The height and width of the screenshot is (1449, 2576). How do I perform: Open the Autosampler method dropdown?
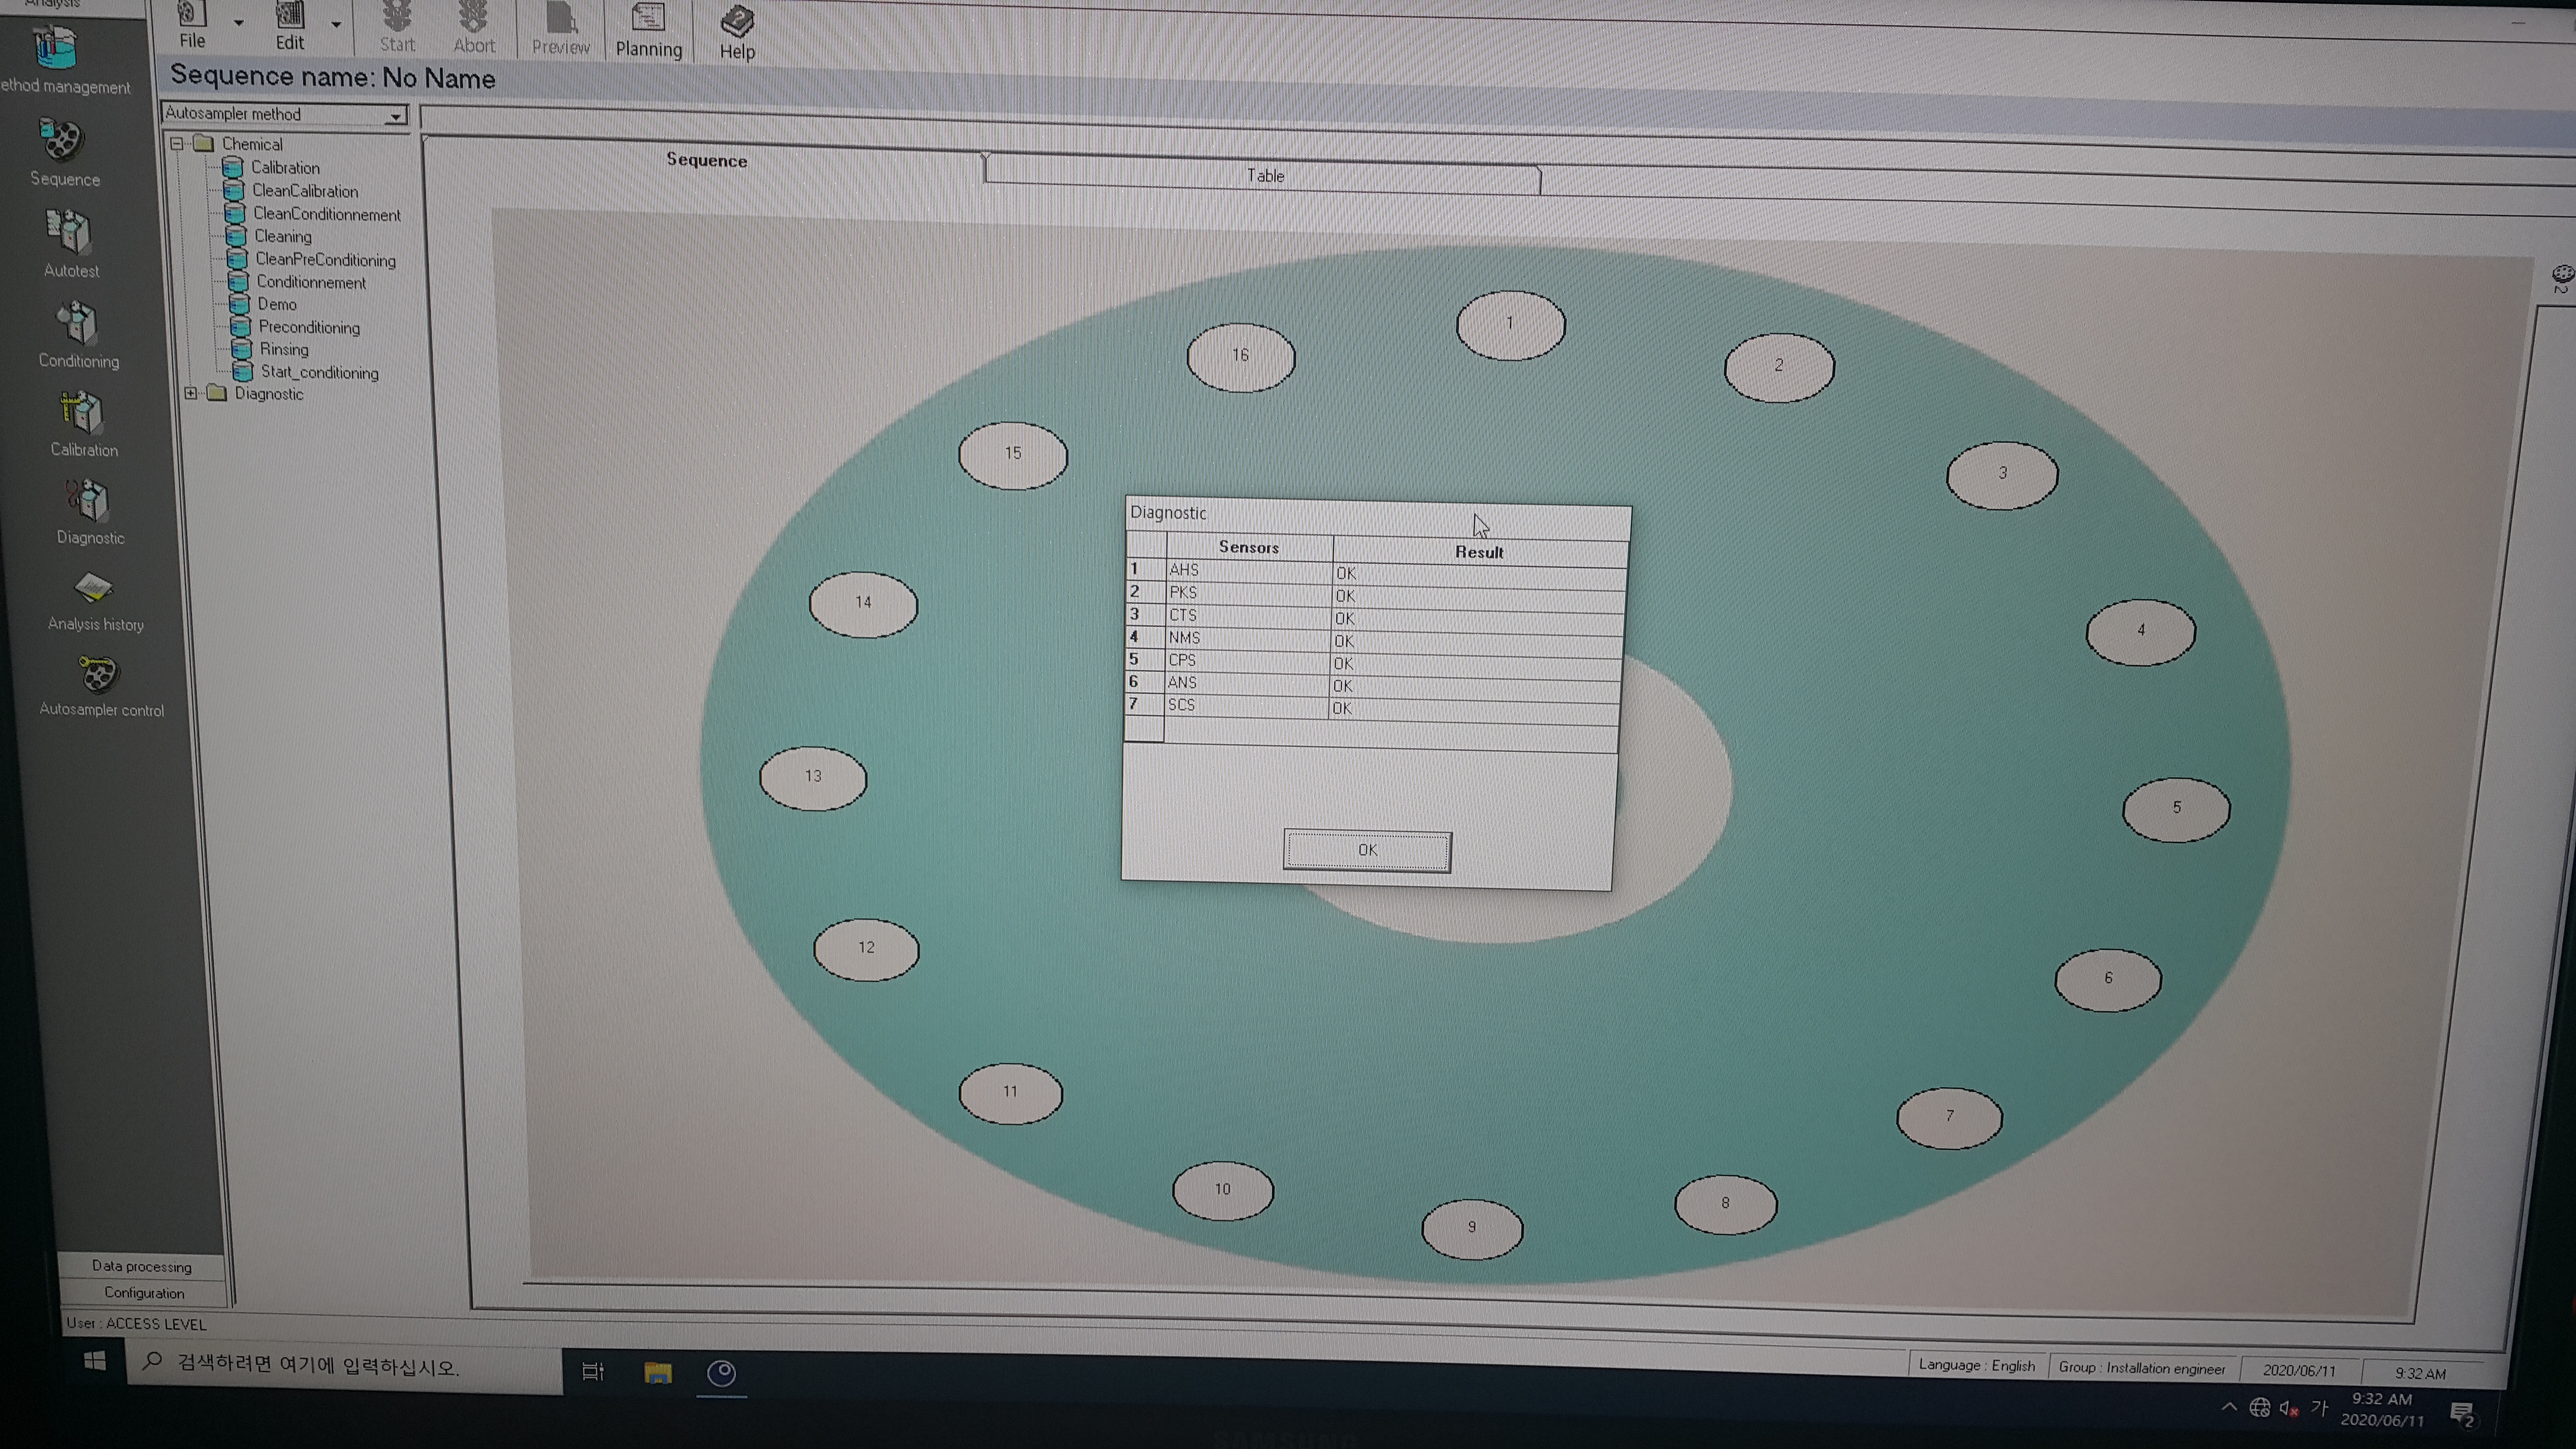pos(396,117)
